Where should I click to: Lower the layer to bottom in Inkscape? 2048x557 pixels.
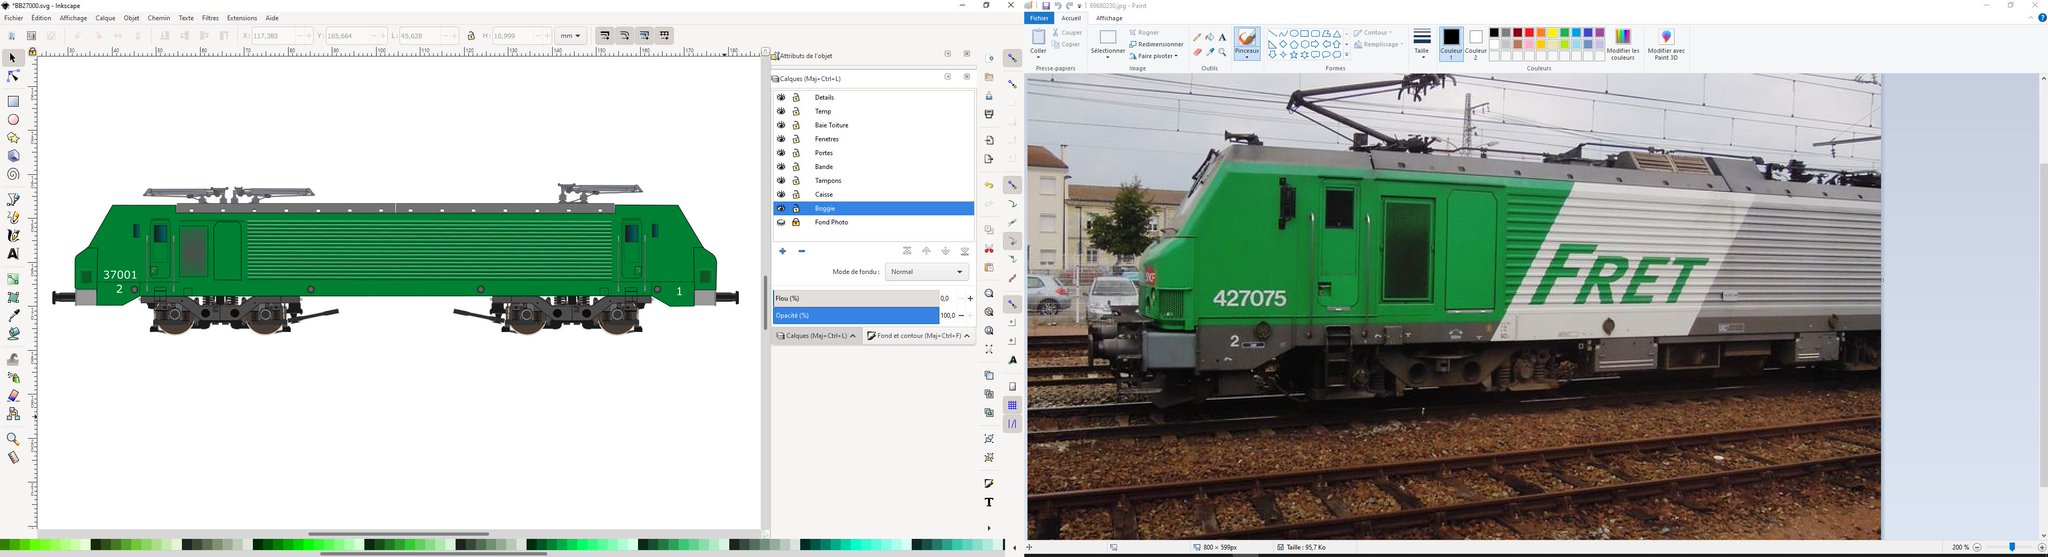[965, 251]
